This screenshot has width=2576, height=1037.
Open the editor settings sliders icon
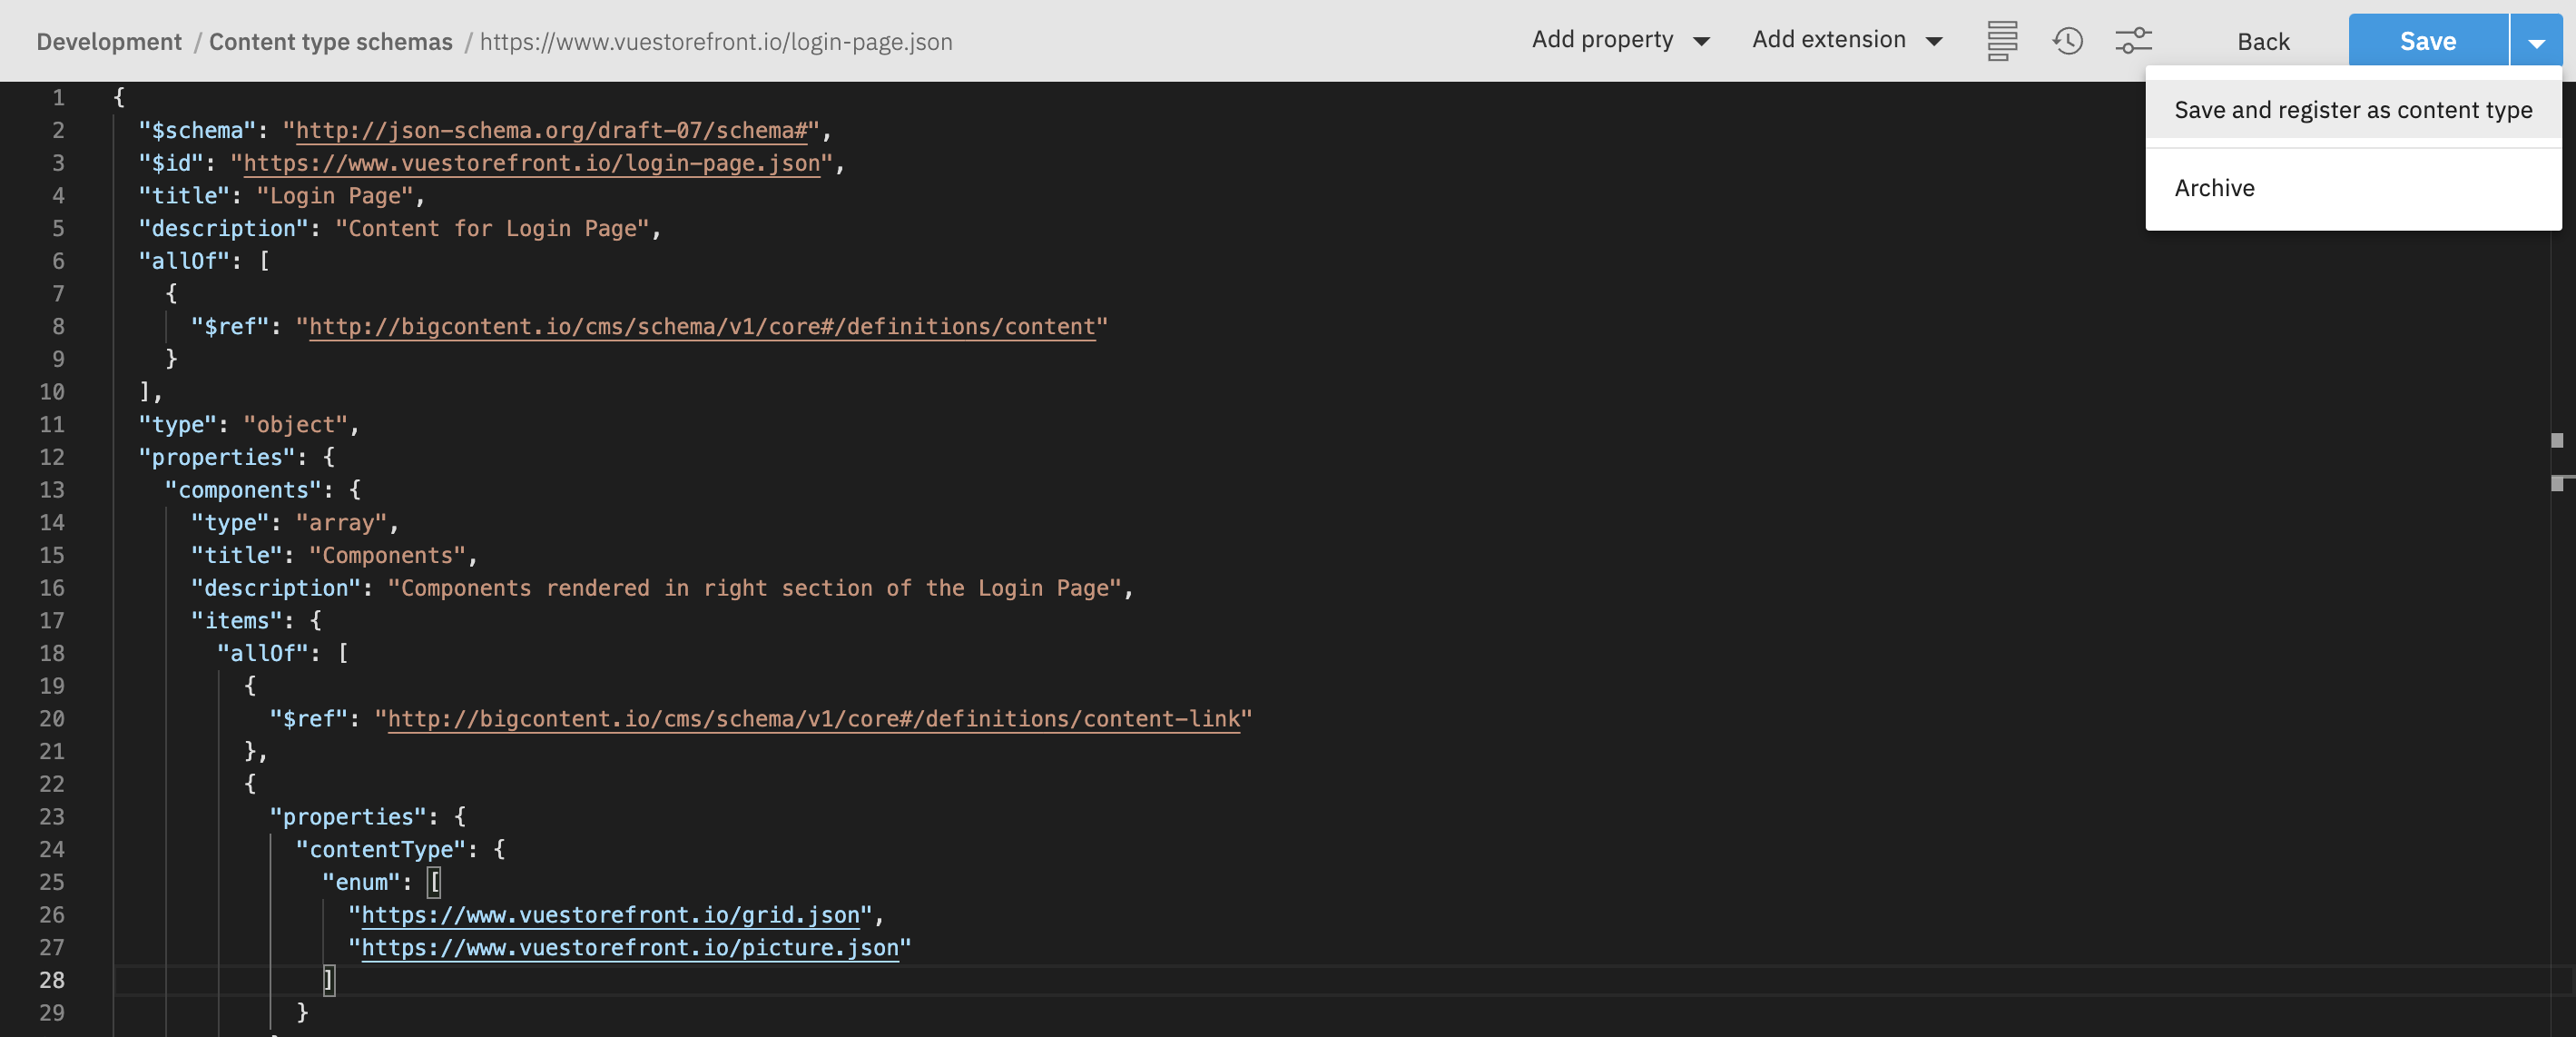click(x=2133, y=41)
